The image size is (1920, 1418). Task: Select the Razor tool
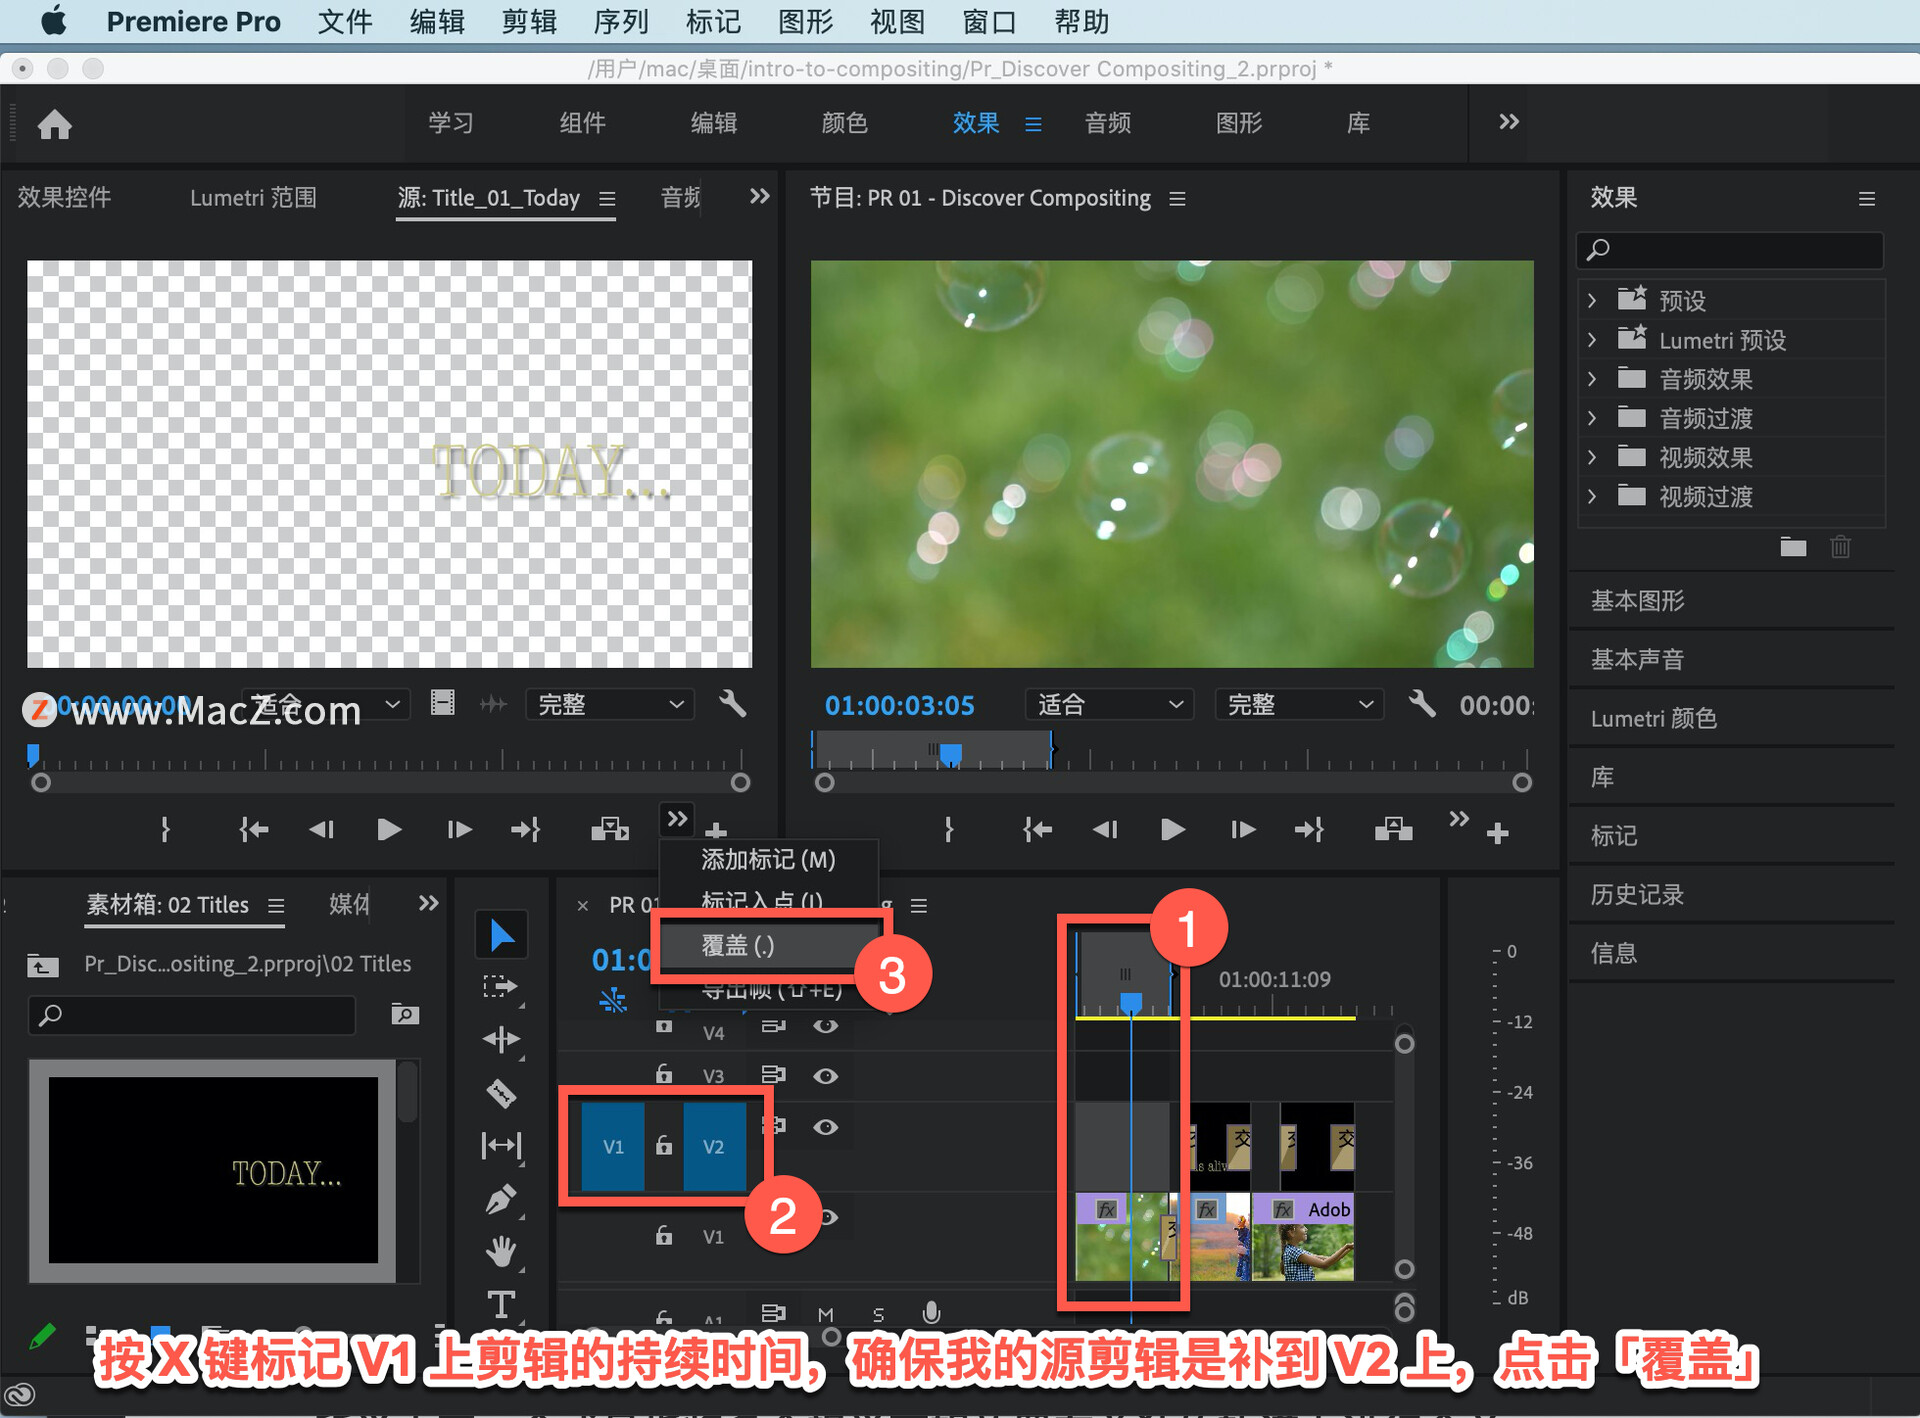click(501, 1093)
